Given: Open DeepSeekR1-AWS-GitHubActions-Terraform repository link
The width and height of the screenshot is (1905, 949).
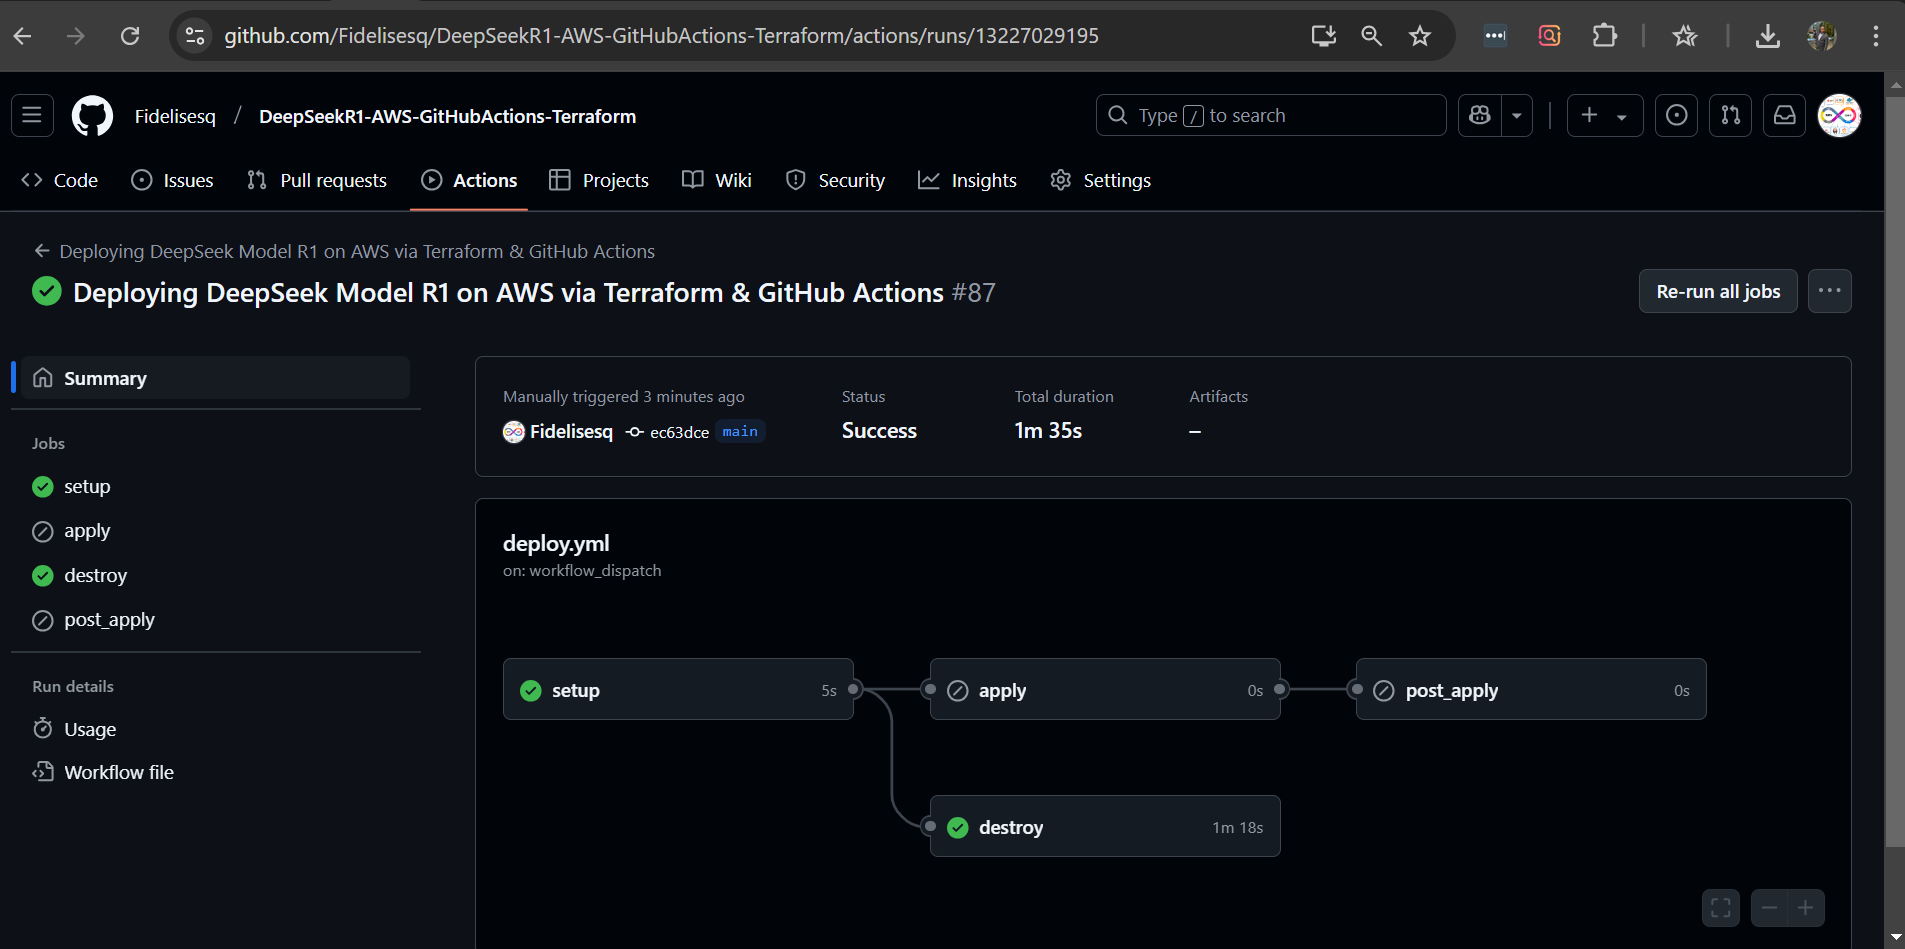Looking at the screenshot, I should pyautogui.click(x=447, y=116).
